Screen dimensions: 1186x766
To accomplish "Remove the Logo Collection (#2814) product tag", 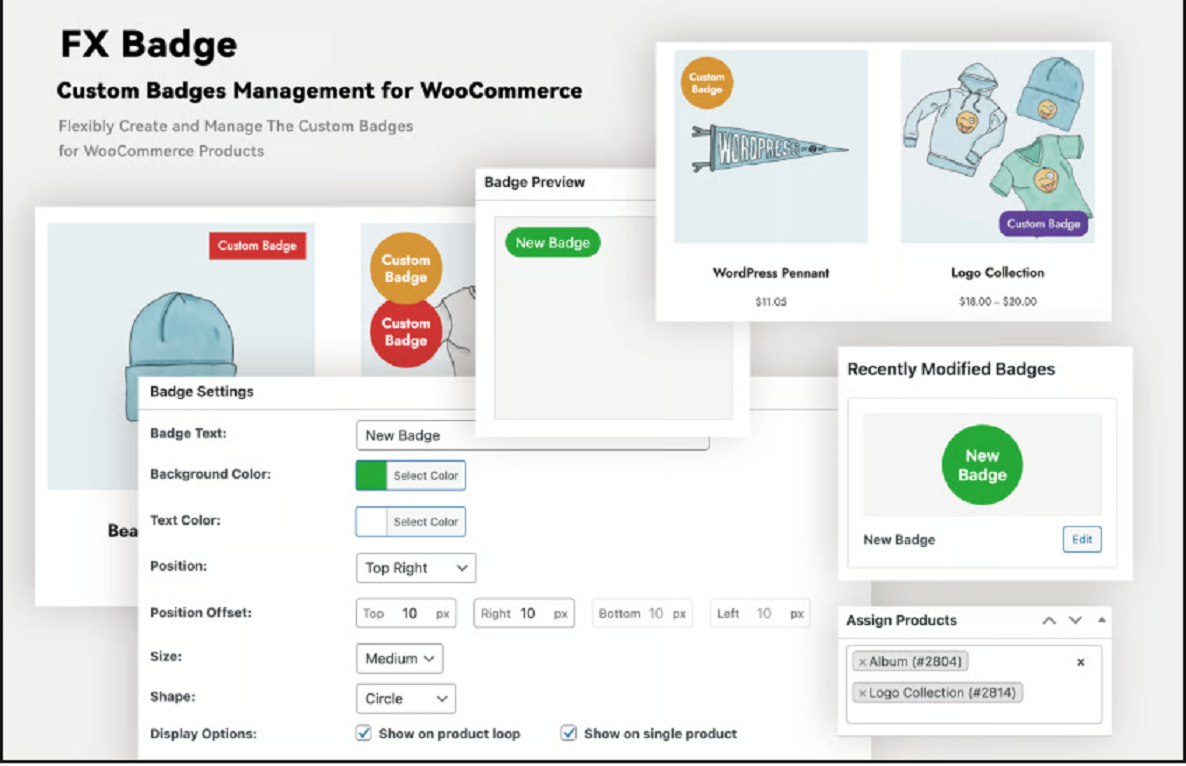I will (863, 692).
